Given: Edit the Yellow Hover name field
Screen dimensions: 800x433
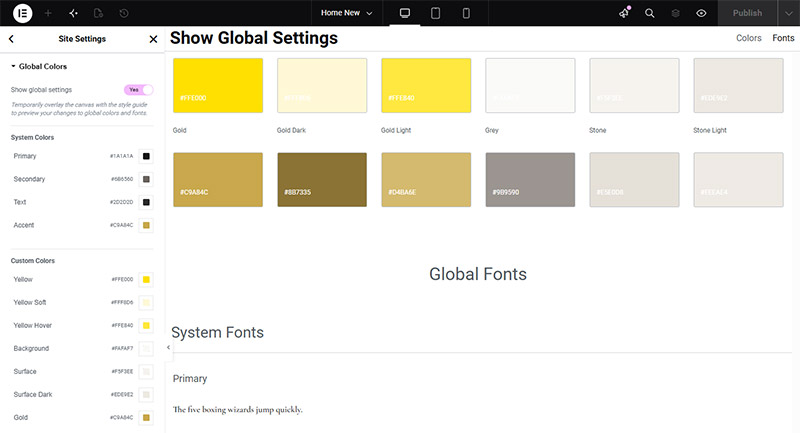Looking at the screenshot, I should (33, 325).
